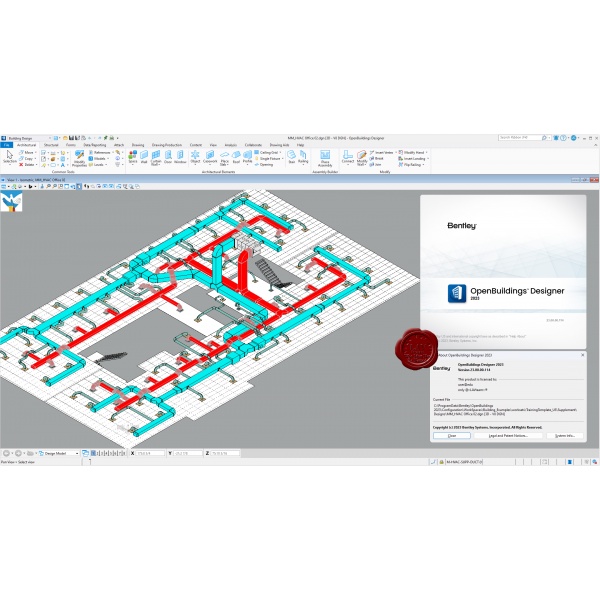Screen dimensions: 600x600
Task: Click the Opening tool
Action: (x=264, y=165)
